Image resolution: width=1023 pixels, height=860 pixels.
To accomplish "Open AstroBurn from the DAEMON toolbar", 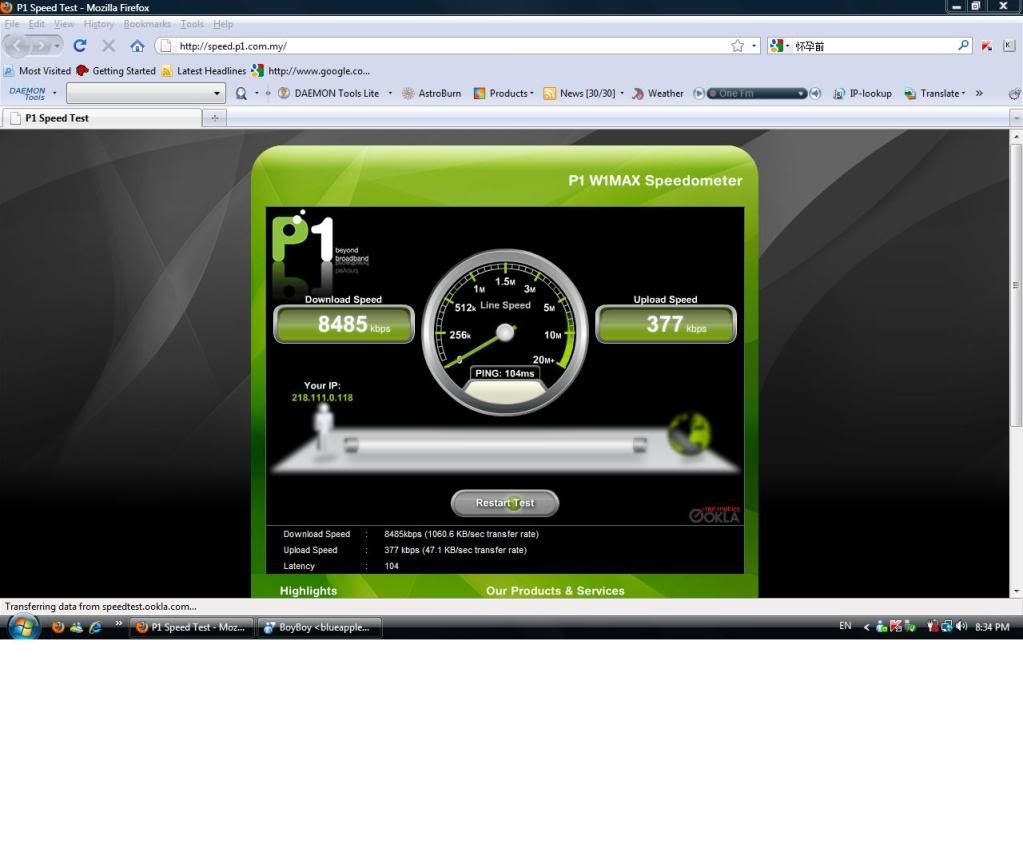I will (432, 93).
